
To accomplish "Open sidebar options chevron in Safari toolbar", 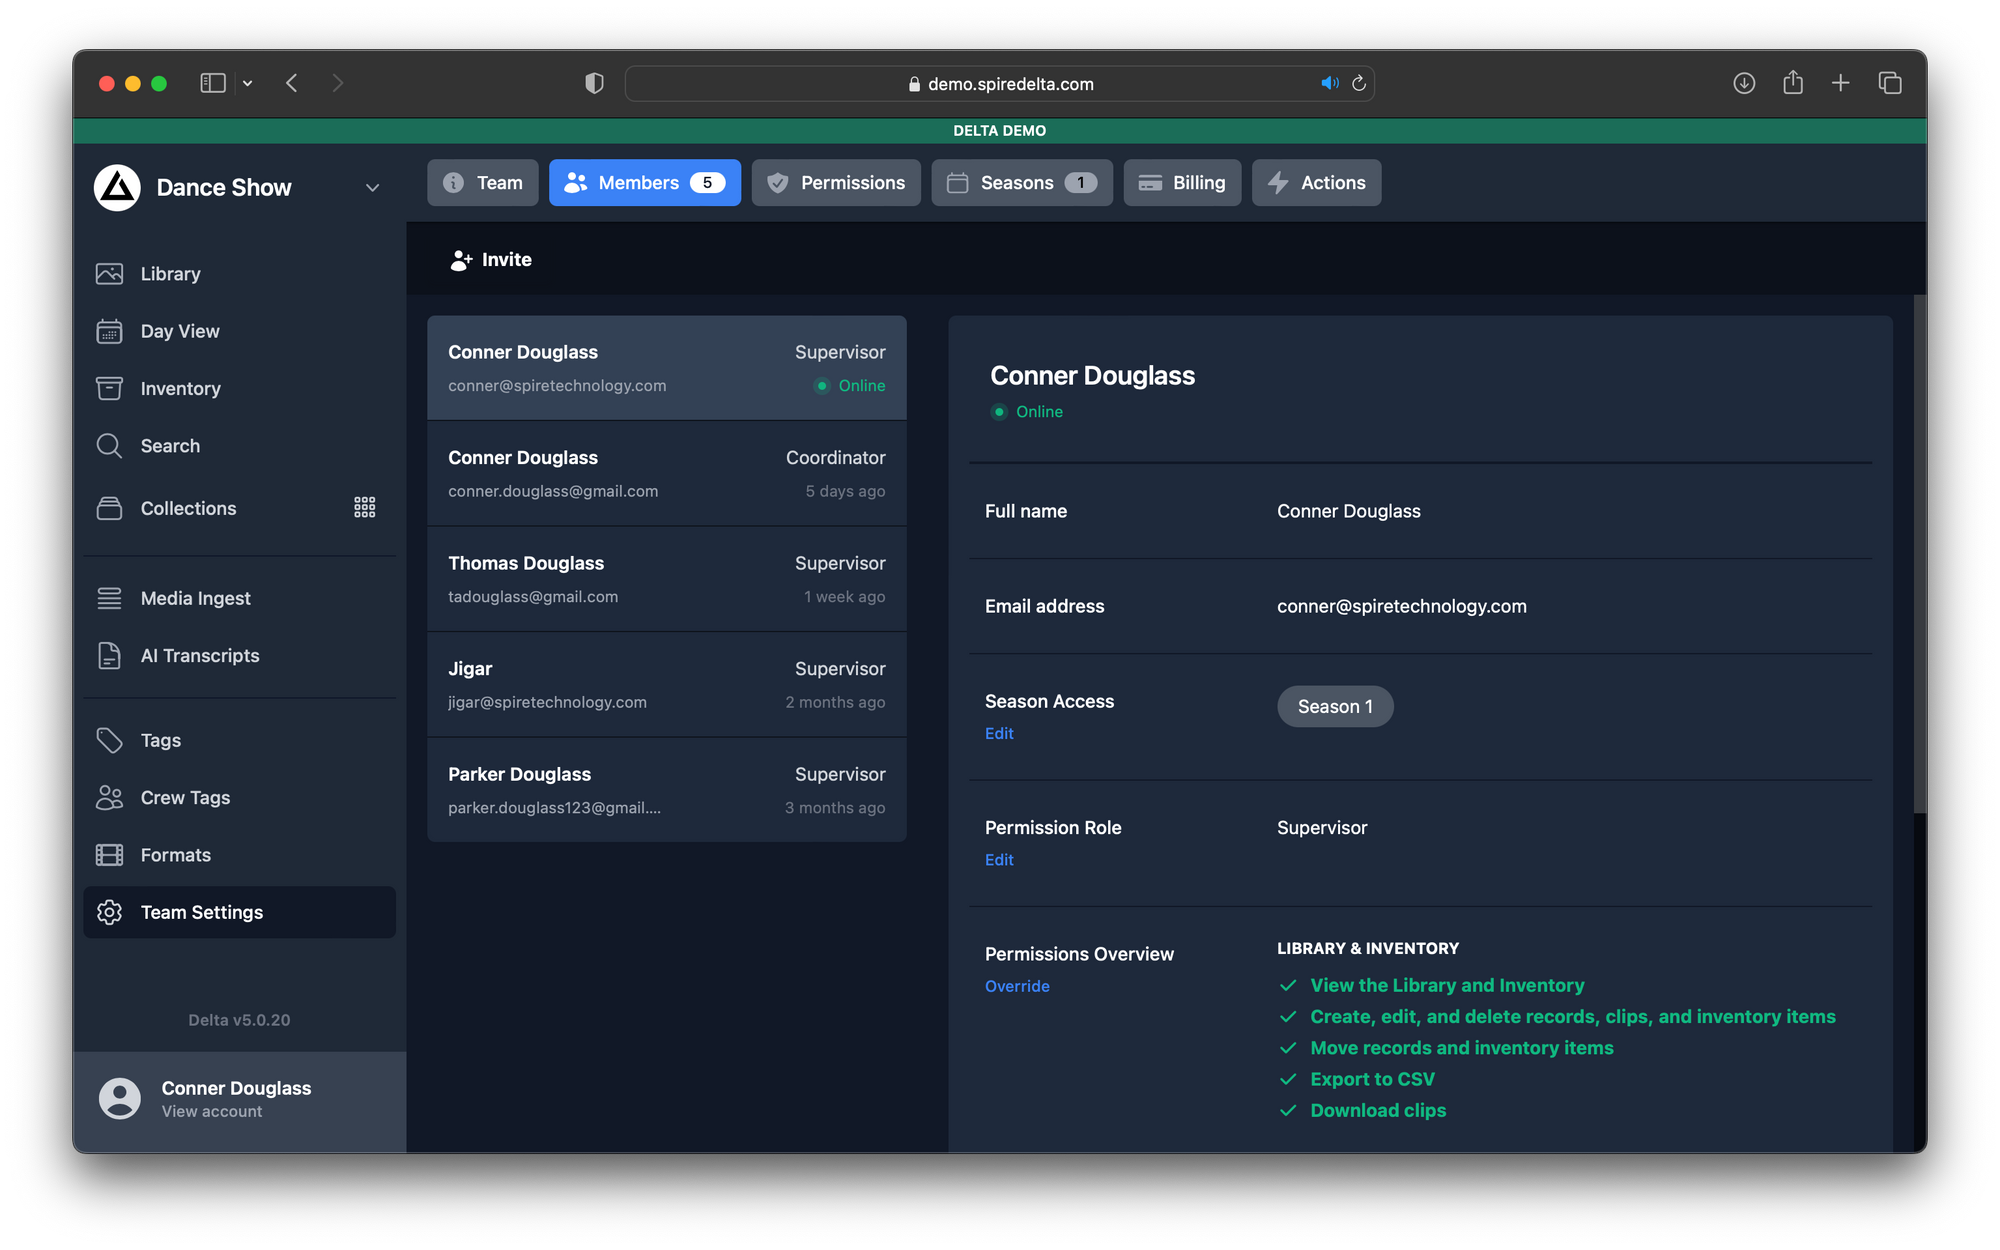I will 248,83.
